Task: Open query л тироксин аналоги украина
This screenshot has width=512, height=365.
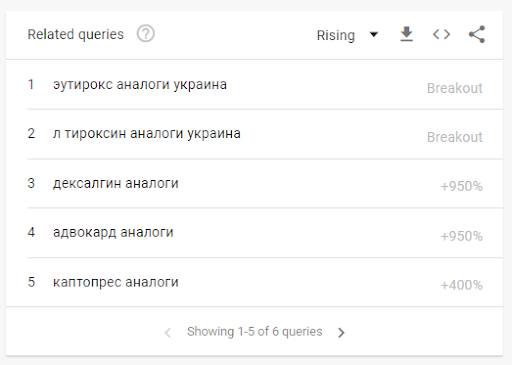Action: click(x=147, y=134)
